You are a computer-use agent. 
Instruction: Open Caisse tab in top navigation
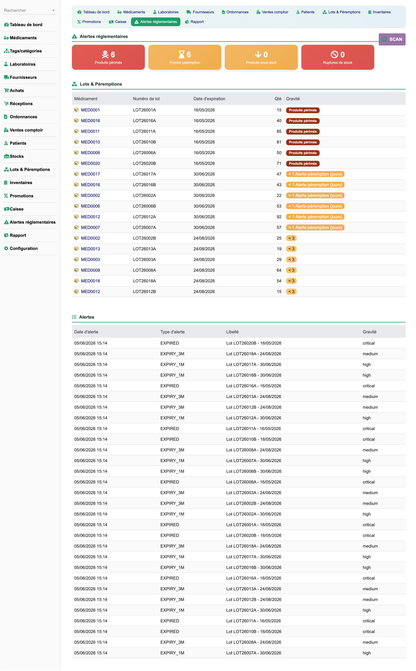click(118, 21)
